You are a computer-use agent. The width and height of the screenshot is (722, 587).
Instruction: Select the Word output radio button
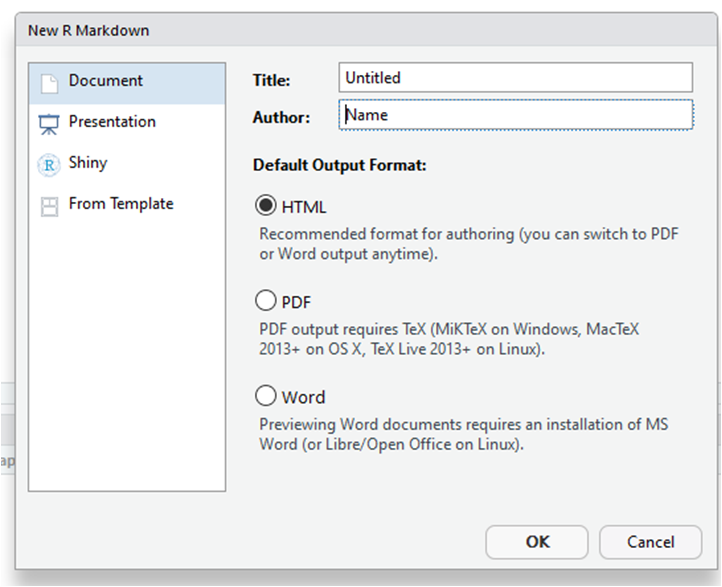(266, 396)
